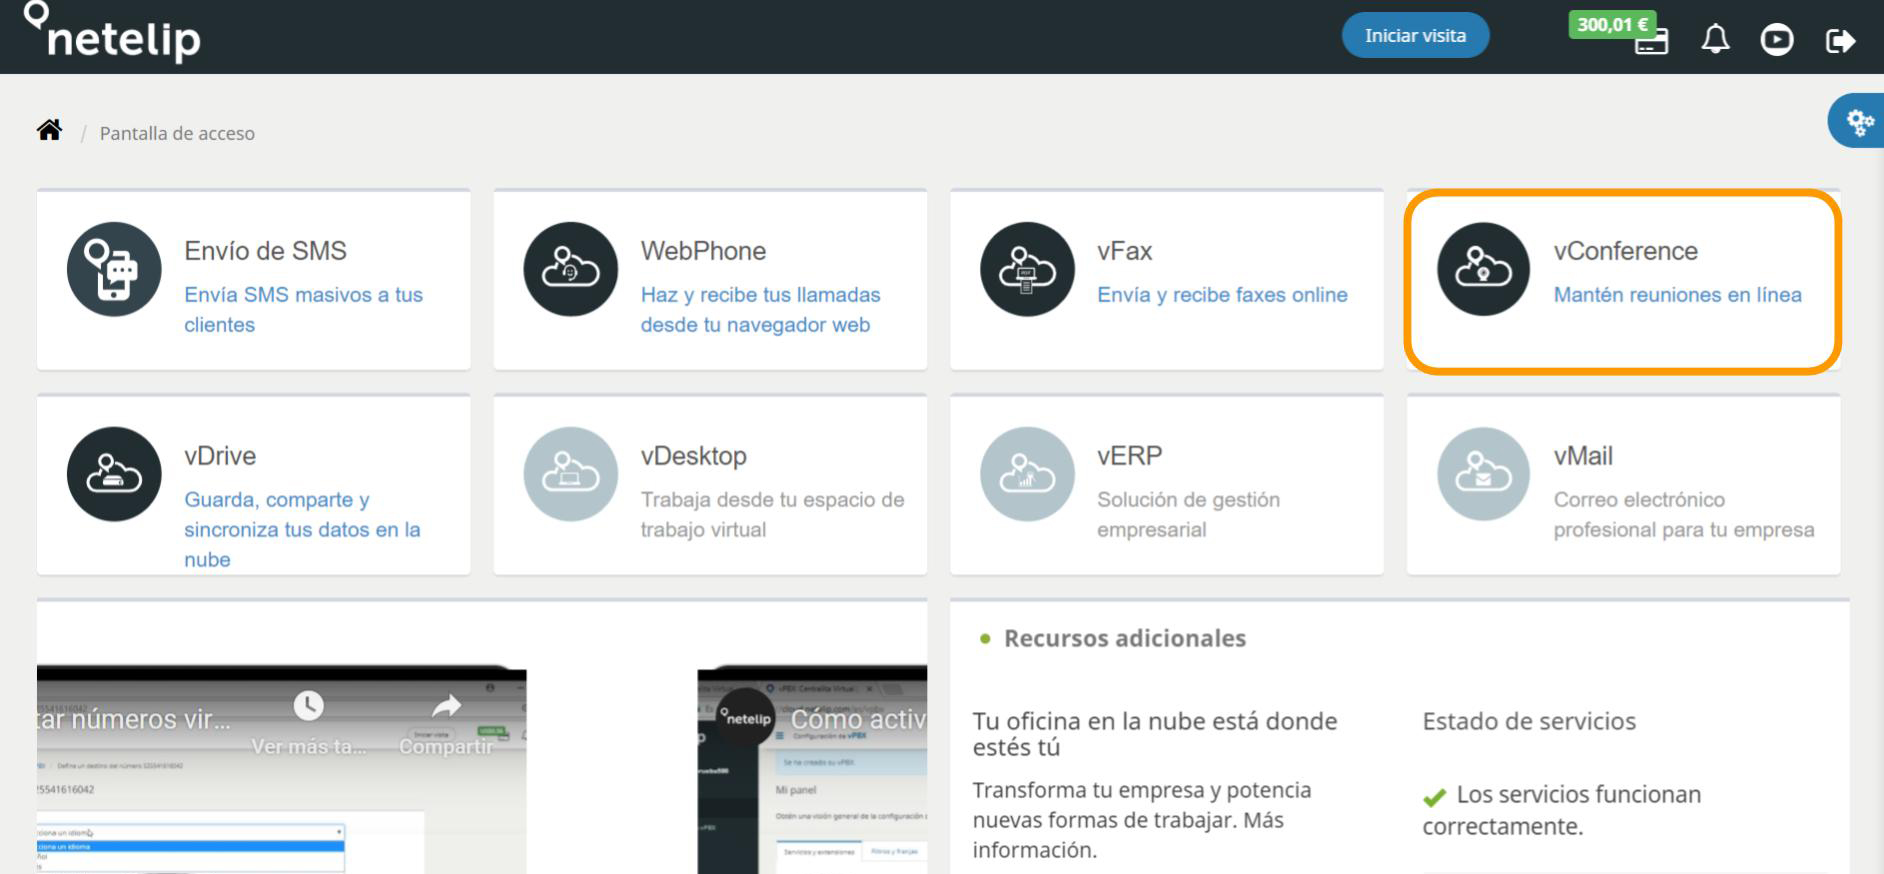Click 'Solución de gestión empresarial' text
Image resolution: width=1884 pixels, height=874 pixels.
point(1188,514)
